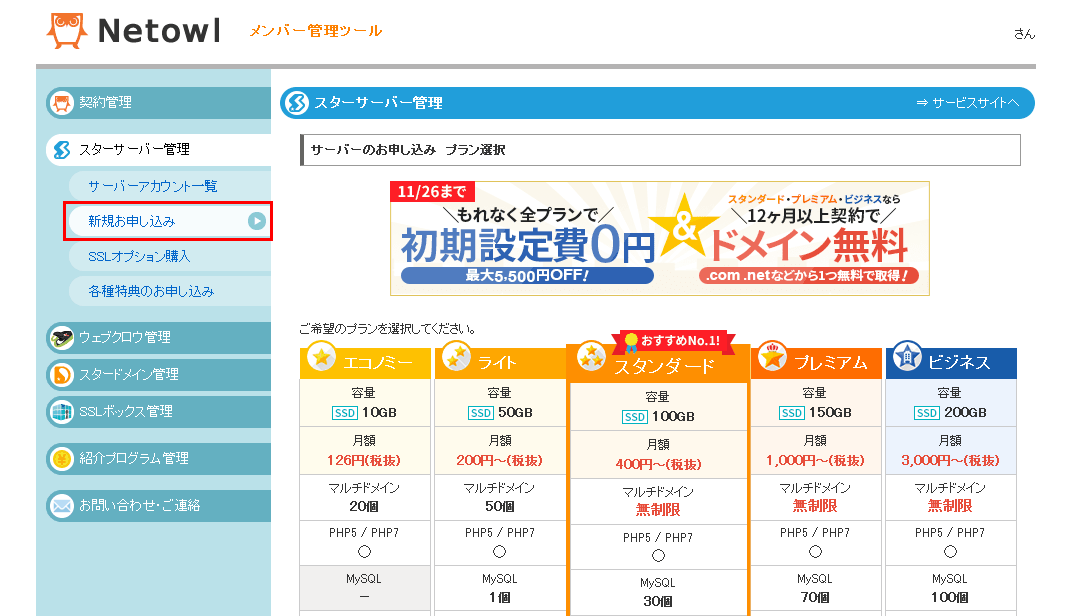Open the スタードメイン管理 menu
This screenshot has width=1073, height=616.
[159, 375]
